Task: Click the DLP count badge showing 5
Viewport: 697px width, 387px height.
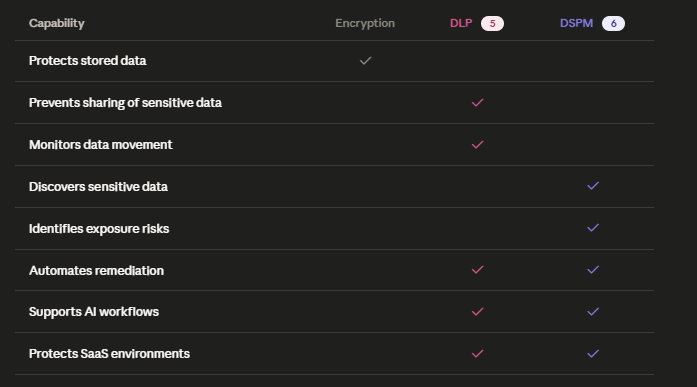Action: (x=493, y=24)
